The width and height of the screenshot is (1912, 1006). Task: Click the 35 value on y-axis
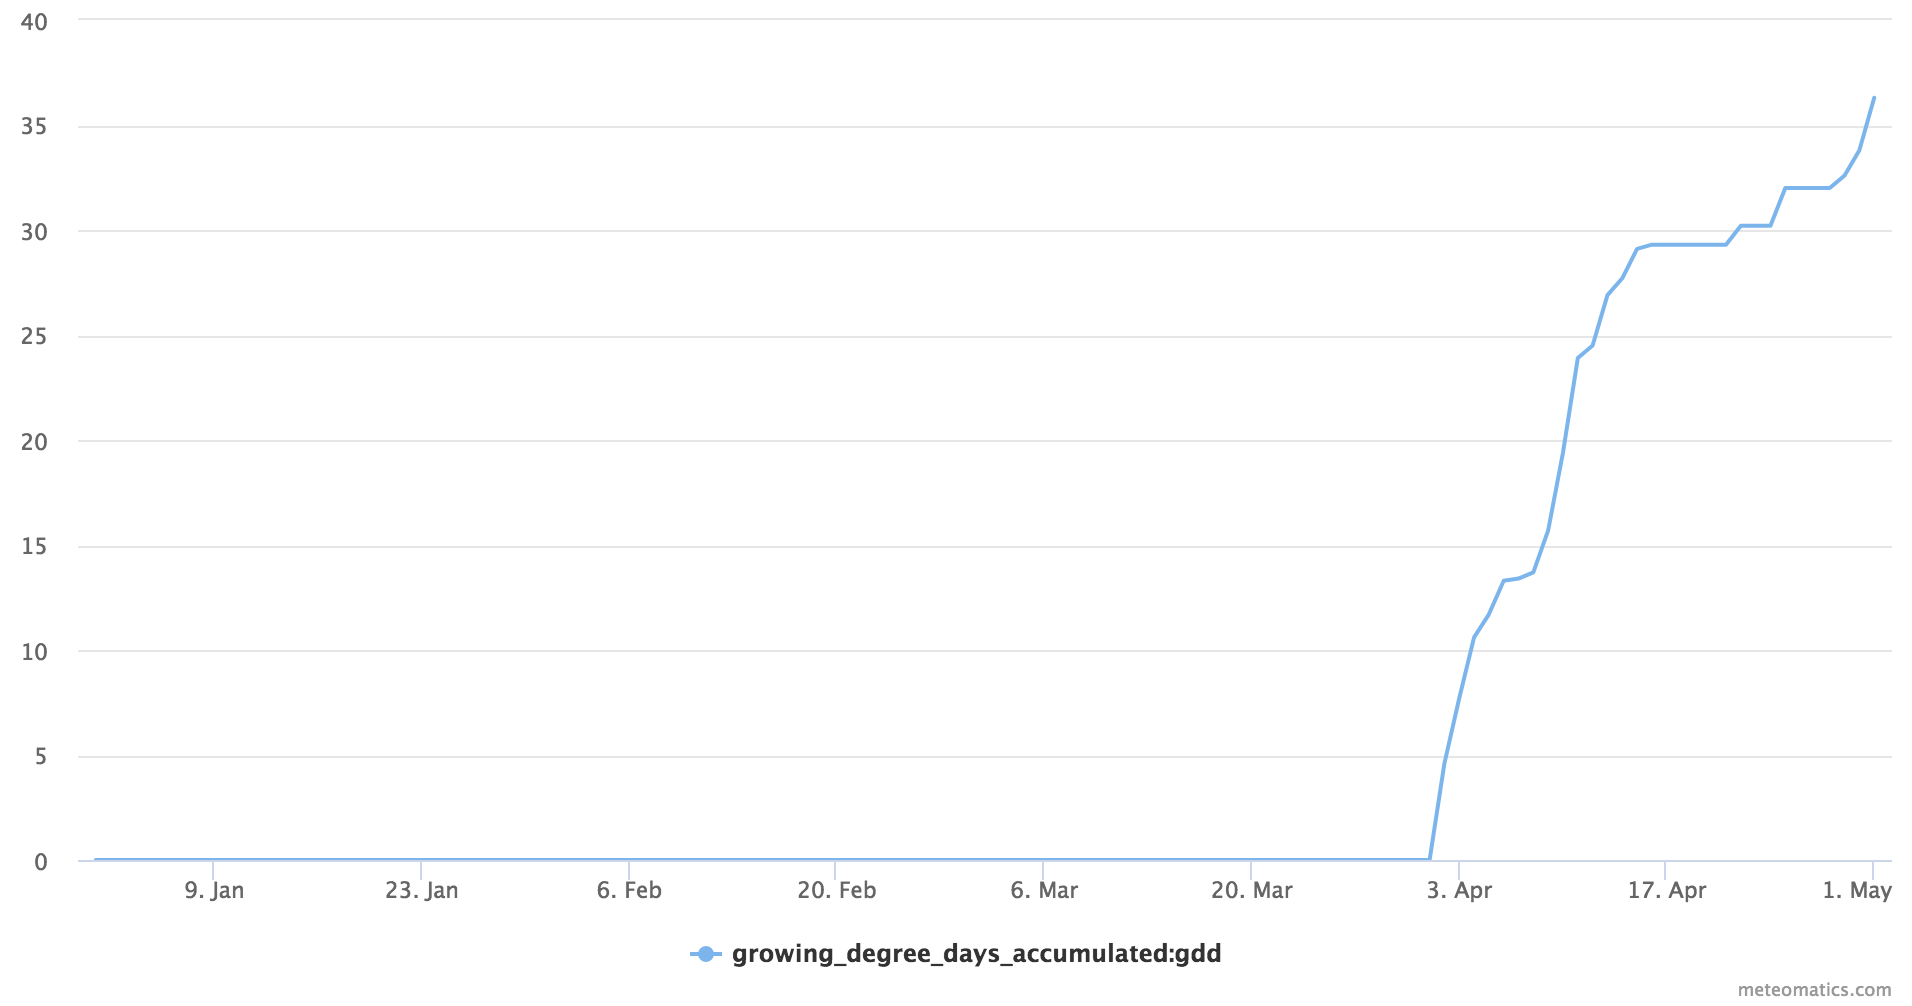click(x=34, y=126)
